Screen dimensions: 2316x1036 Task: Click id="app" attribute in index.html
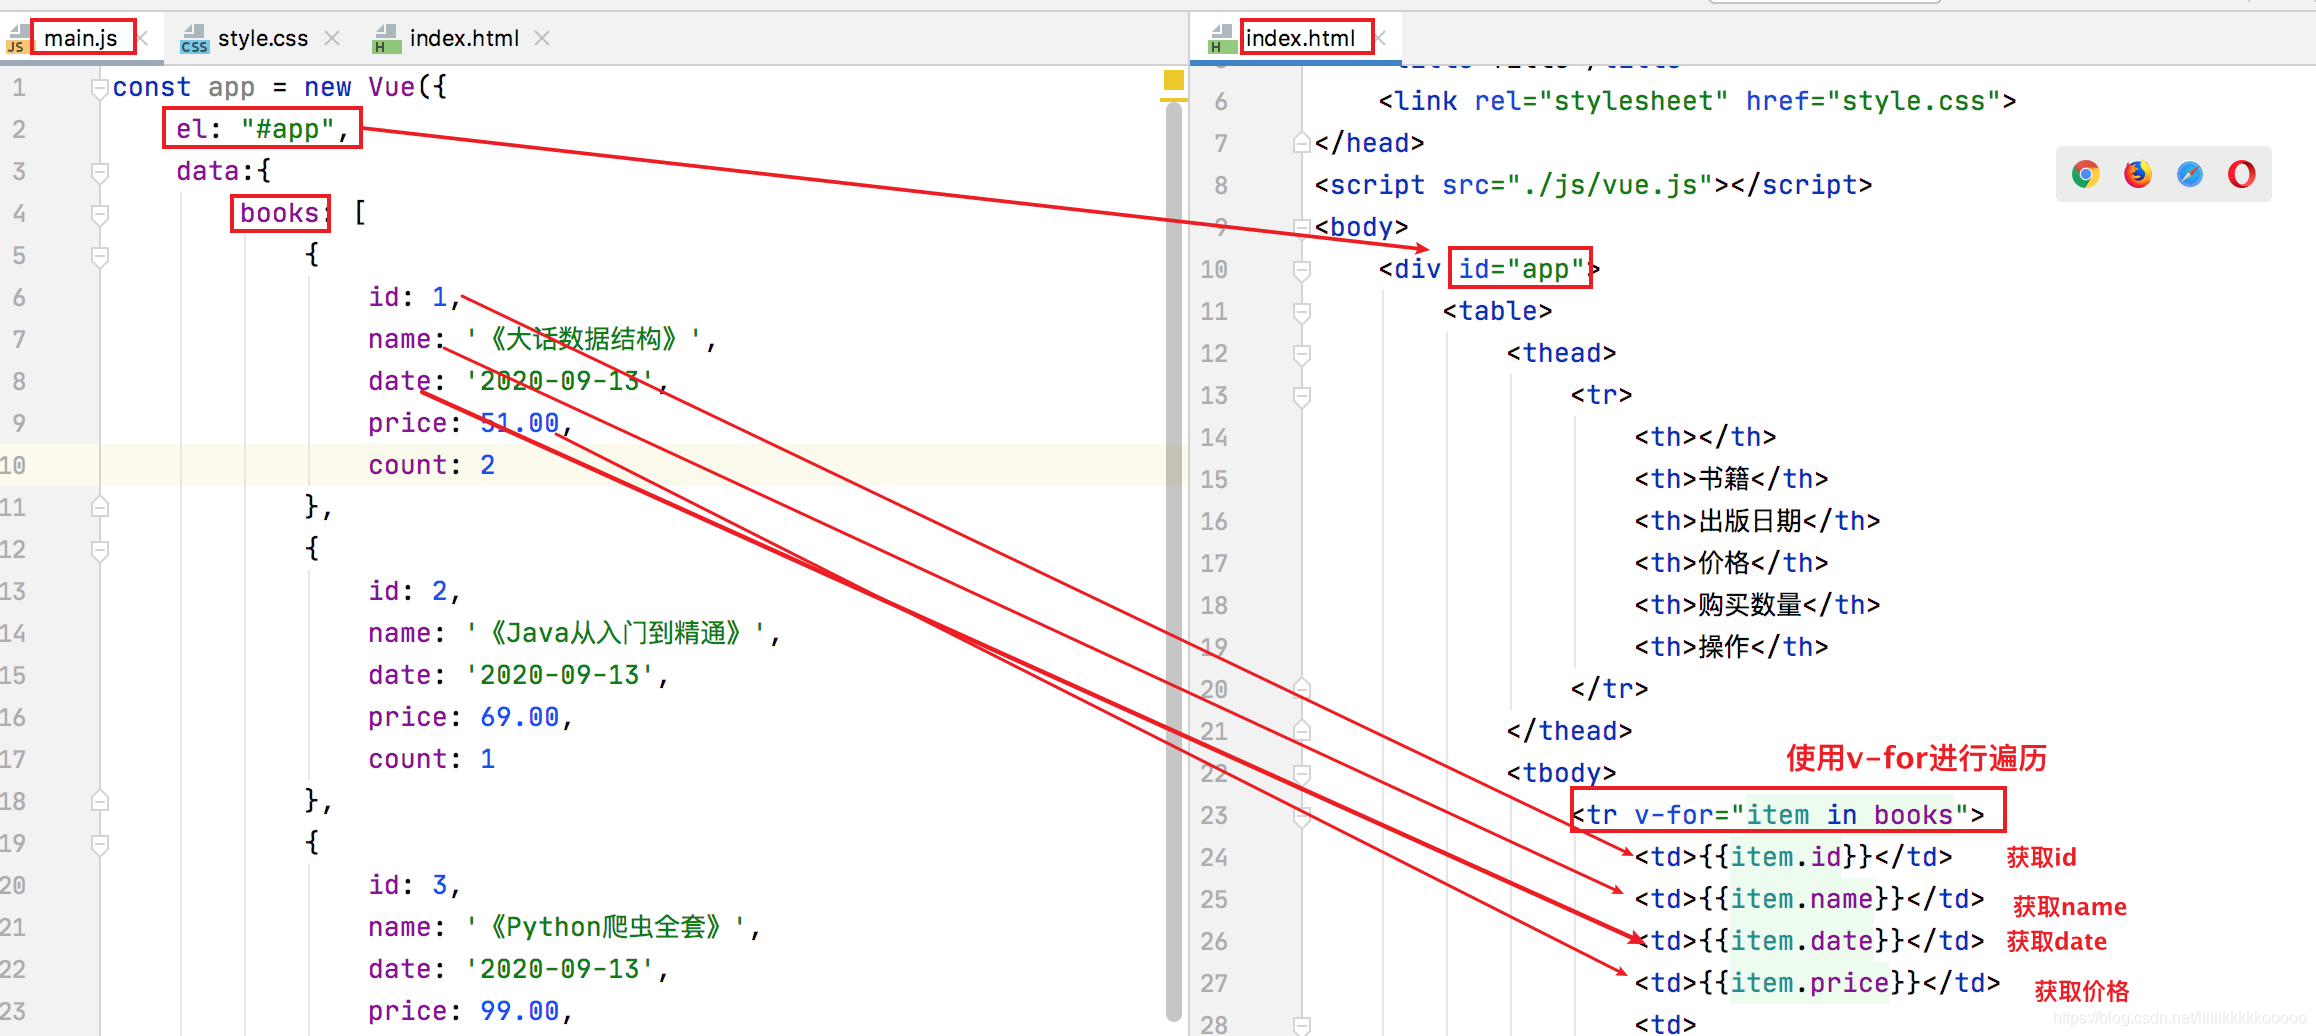(x=1521, y=269)
